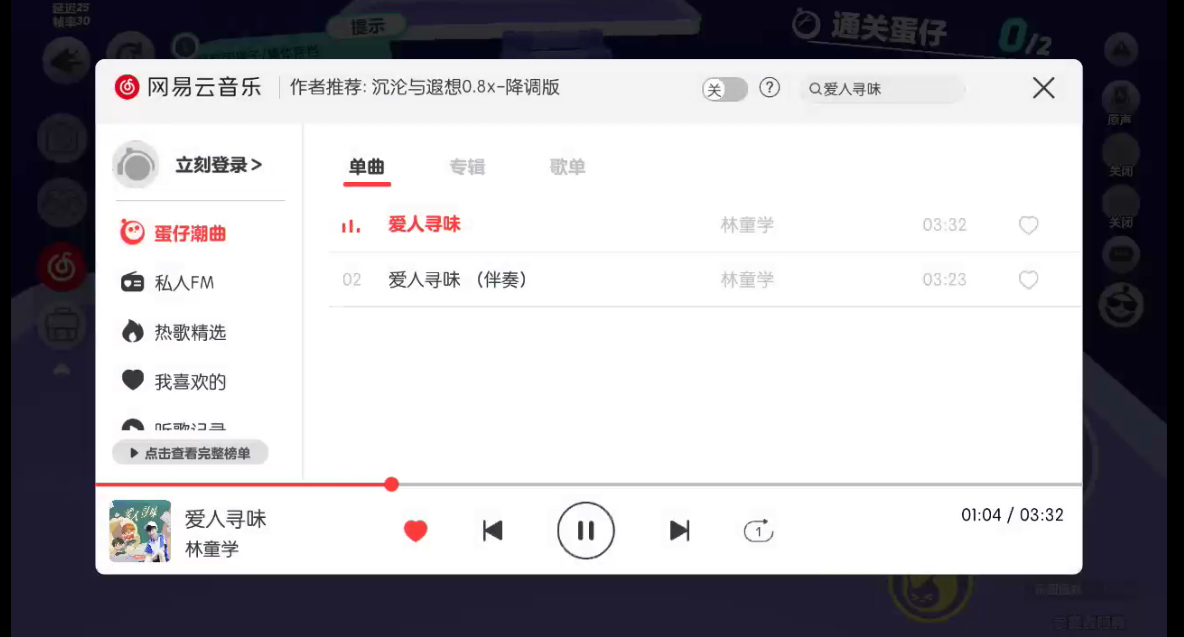Switch to the 歌单 tab
Image resolution: width=1184 pixels, height=637 pixels.
[567, 167]
